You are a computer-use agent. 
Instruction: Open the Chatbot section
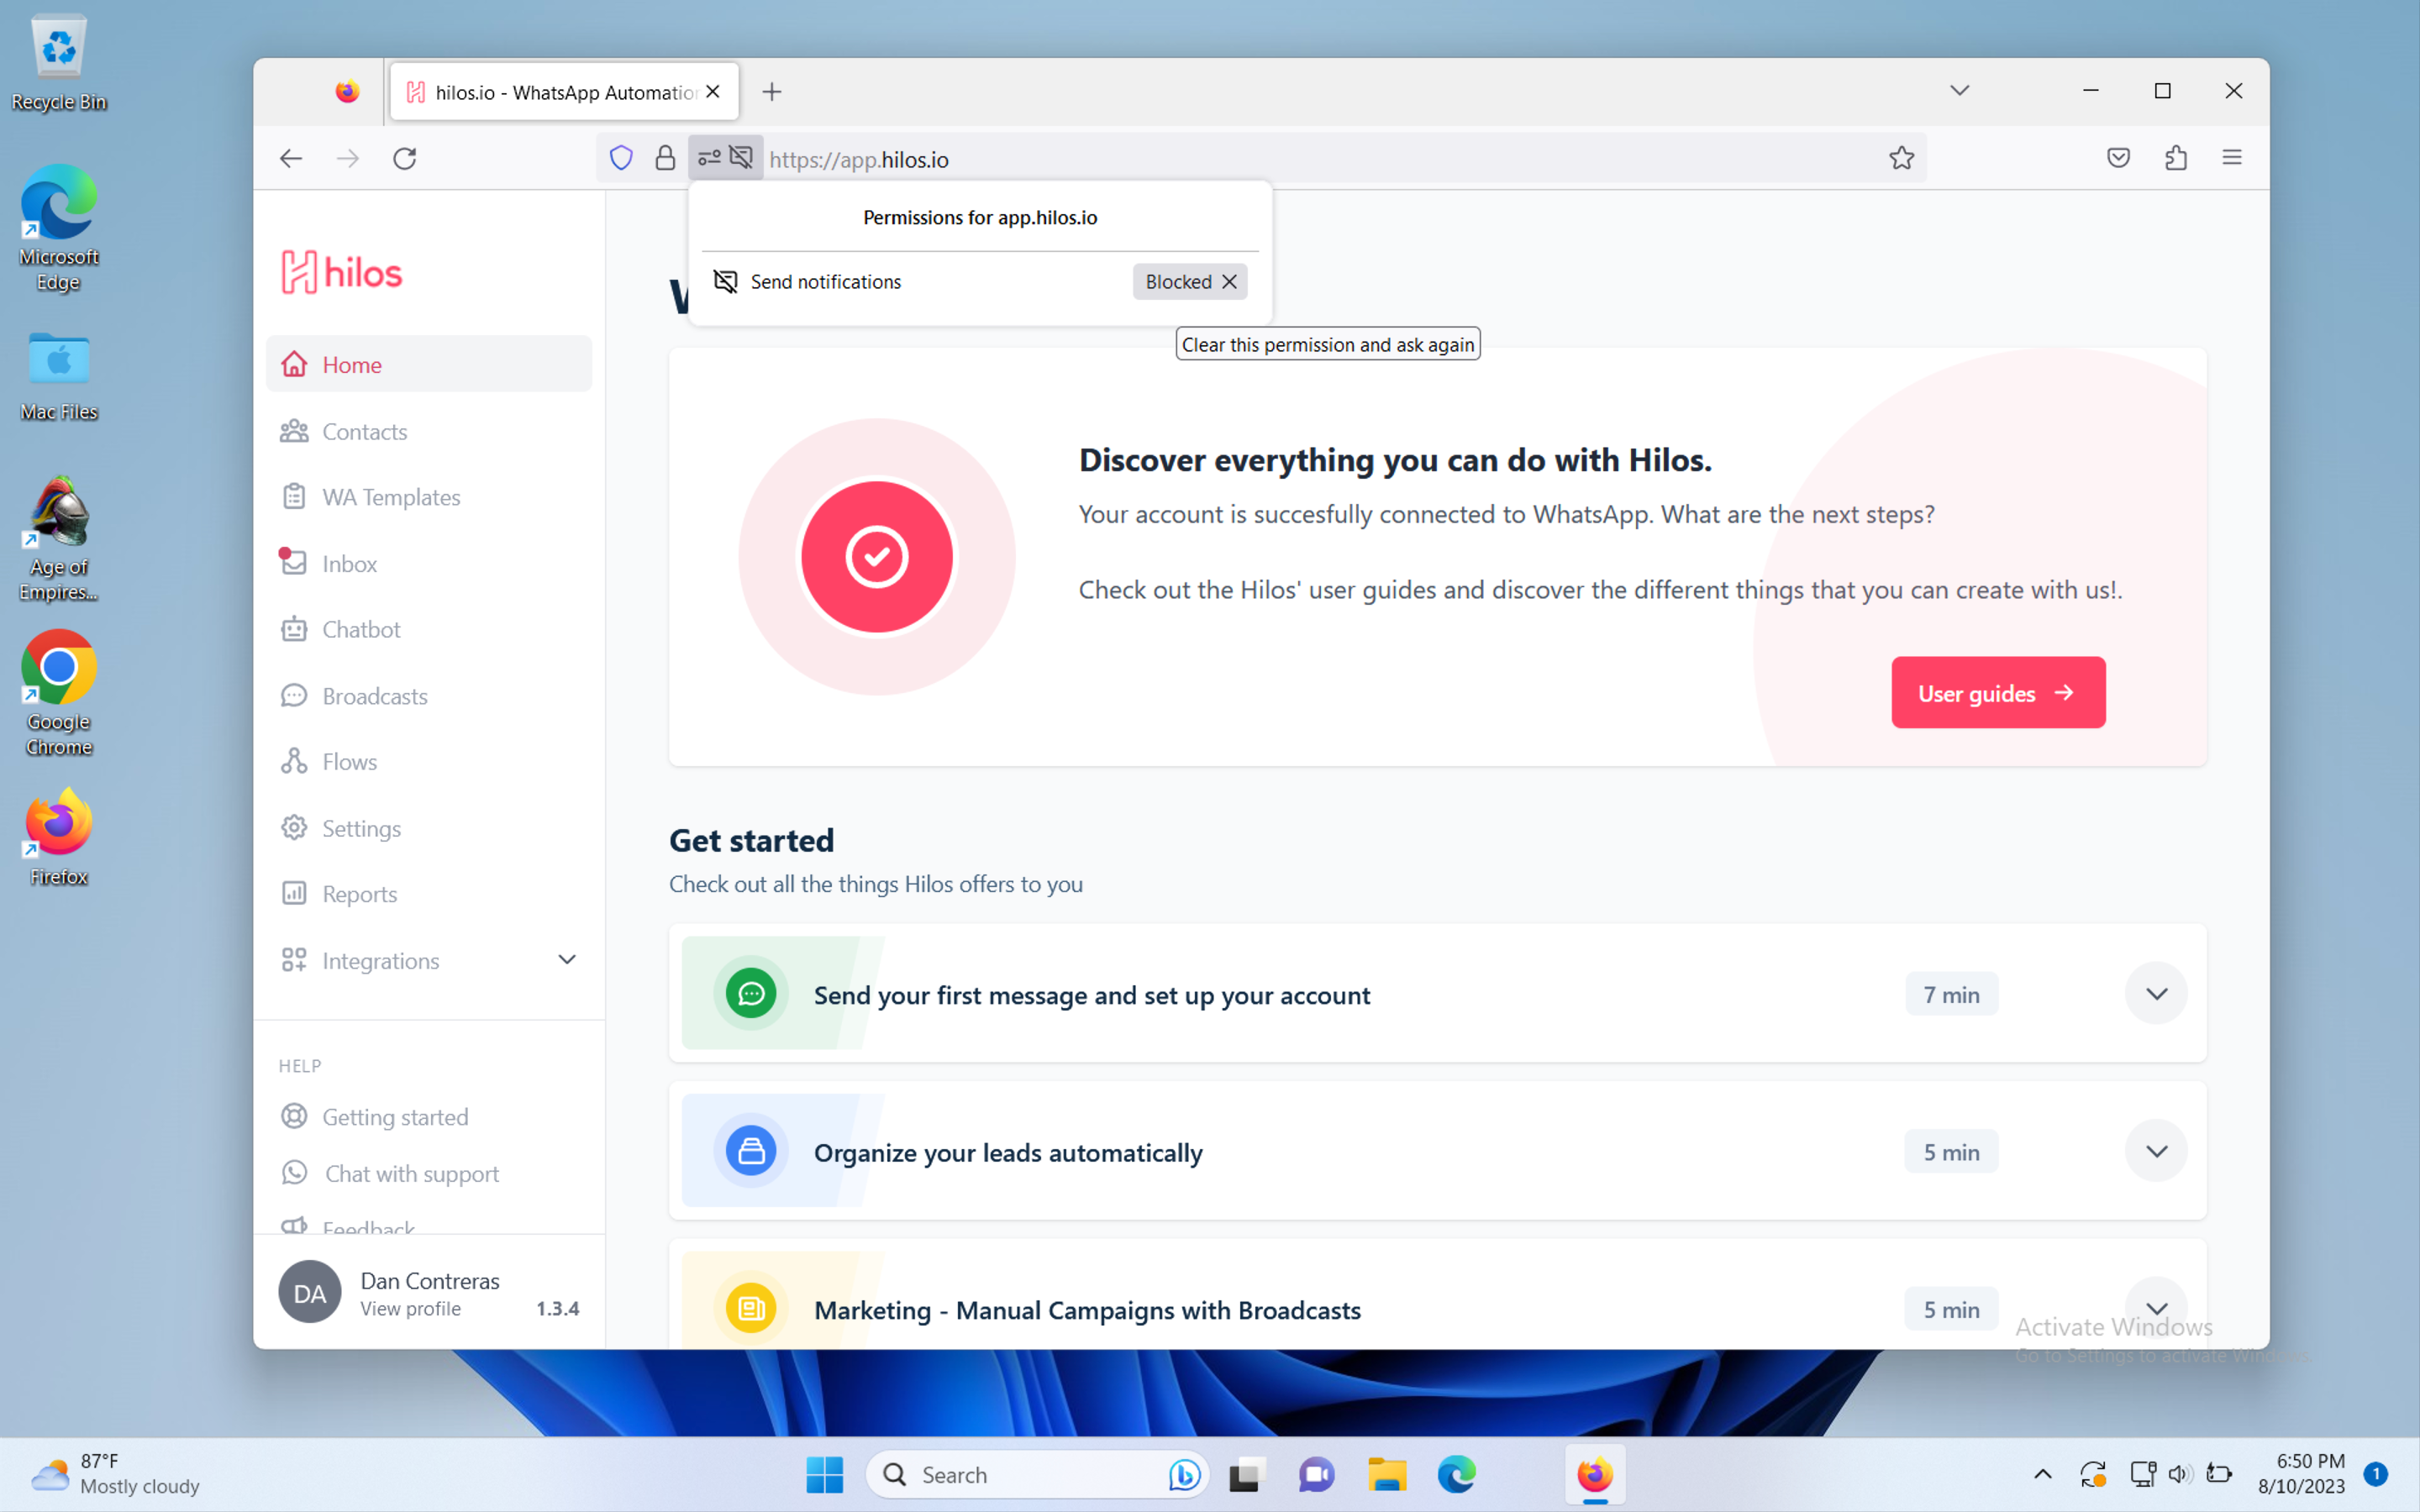(359, 629)
